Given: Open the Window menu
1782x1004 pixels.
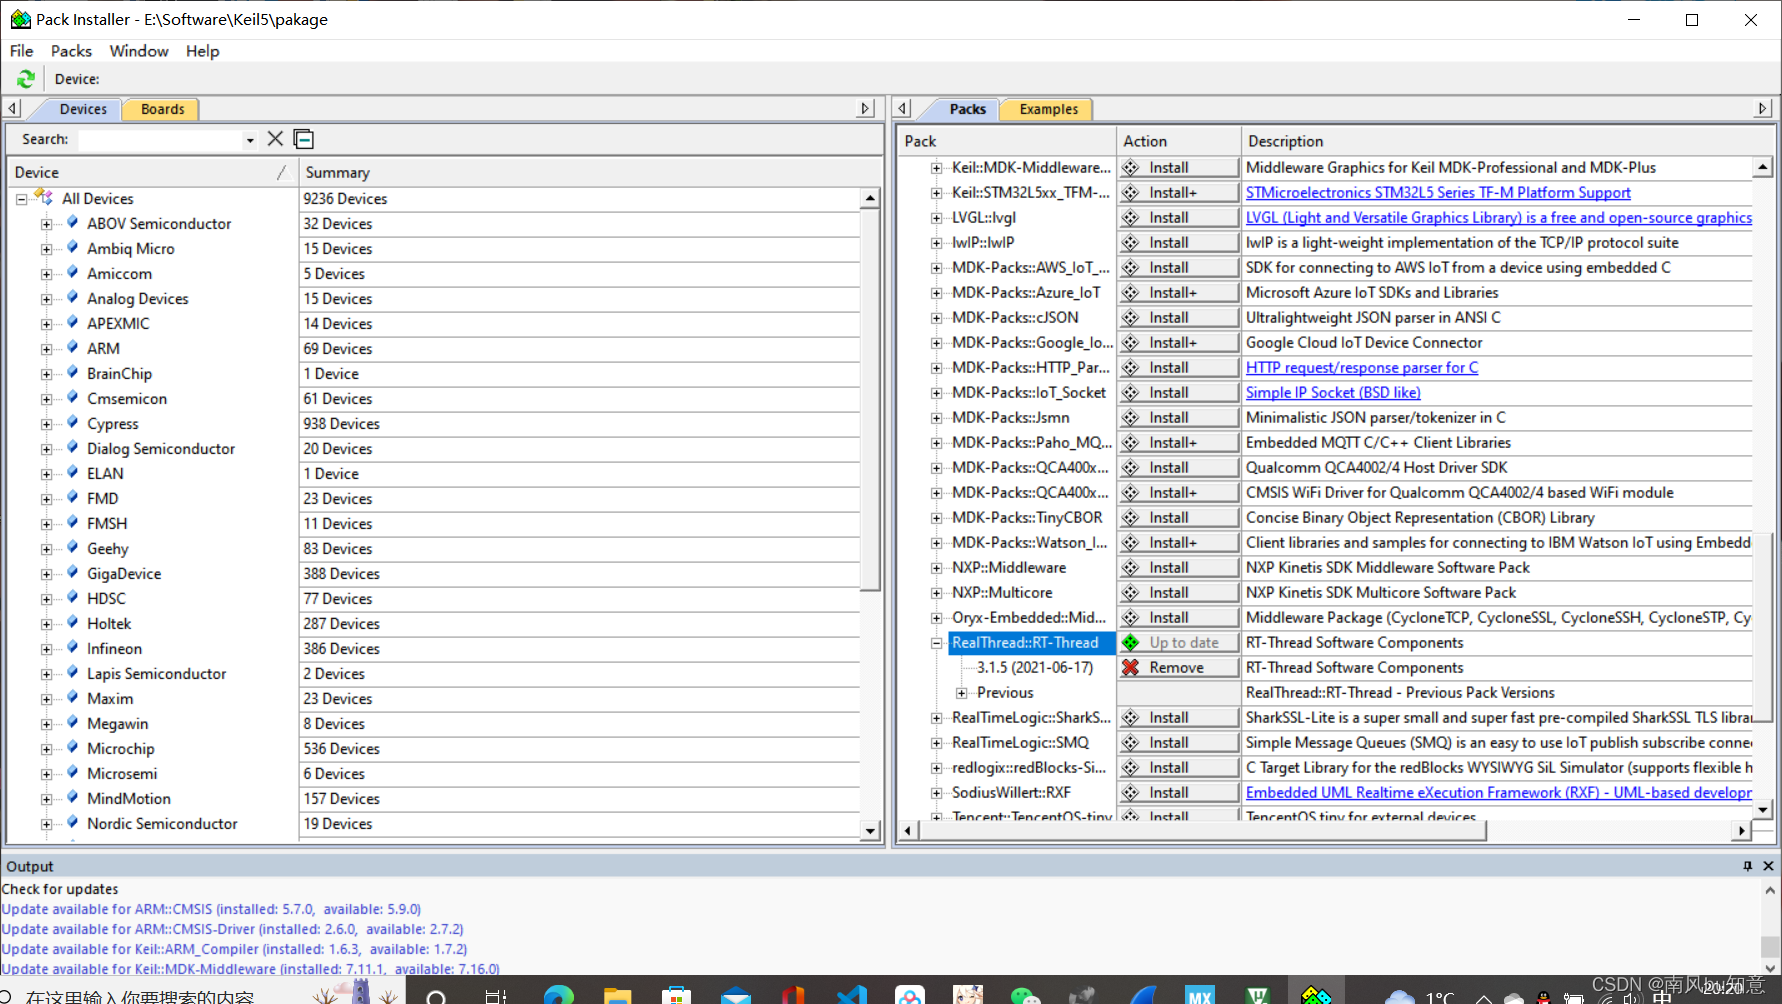Looking at the screenshot, I should (139, 51).
